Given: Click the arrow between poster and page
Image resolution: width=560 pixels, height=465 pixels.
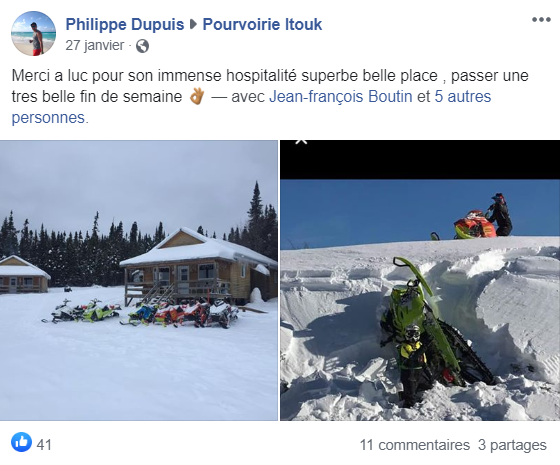Looking at the screenshot, I should point(193,24).
